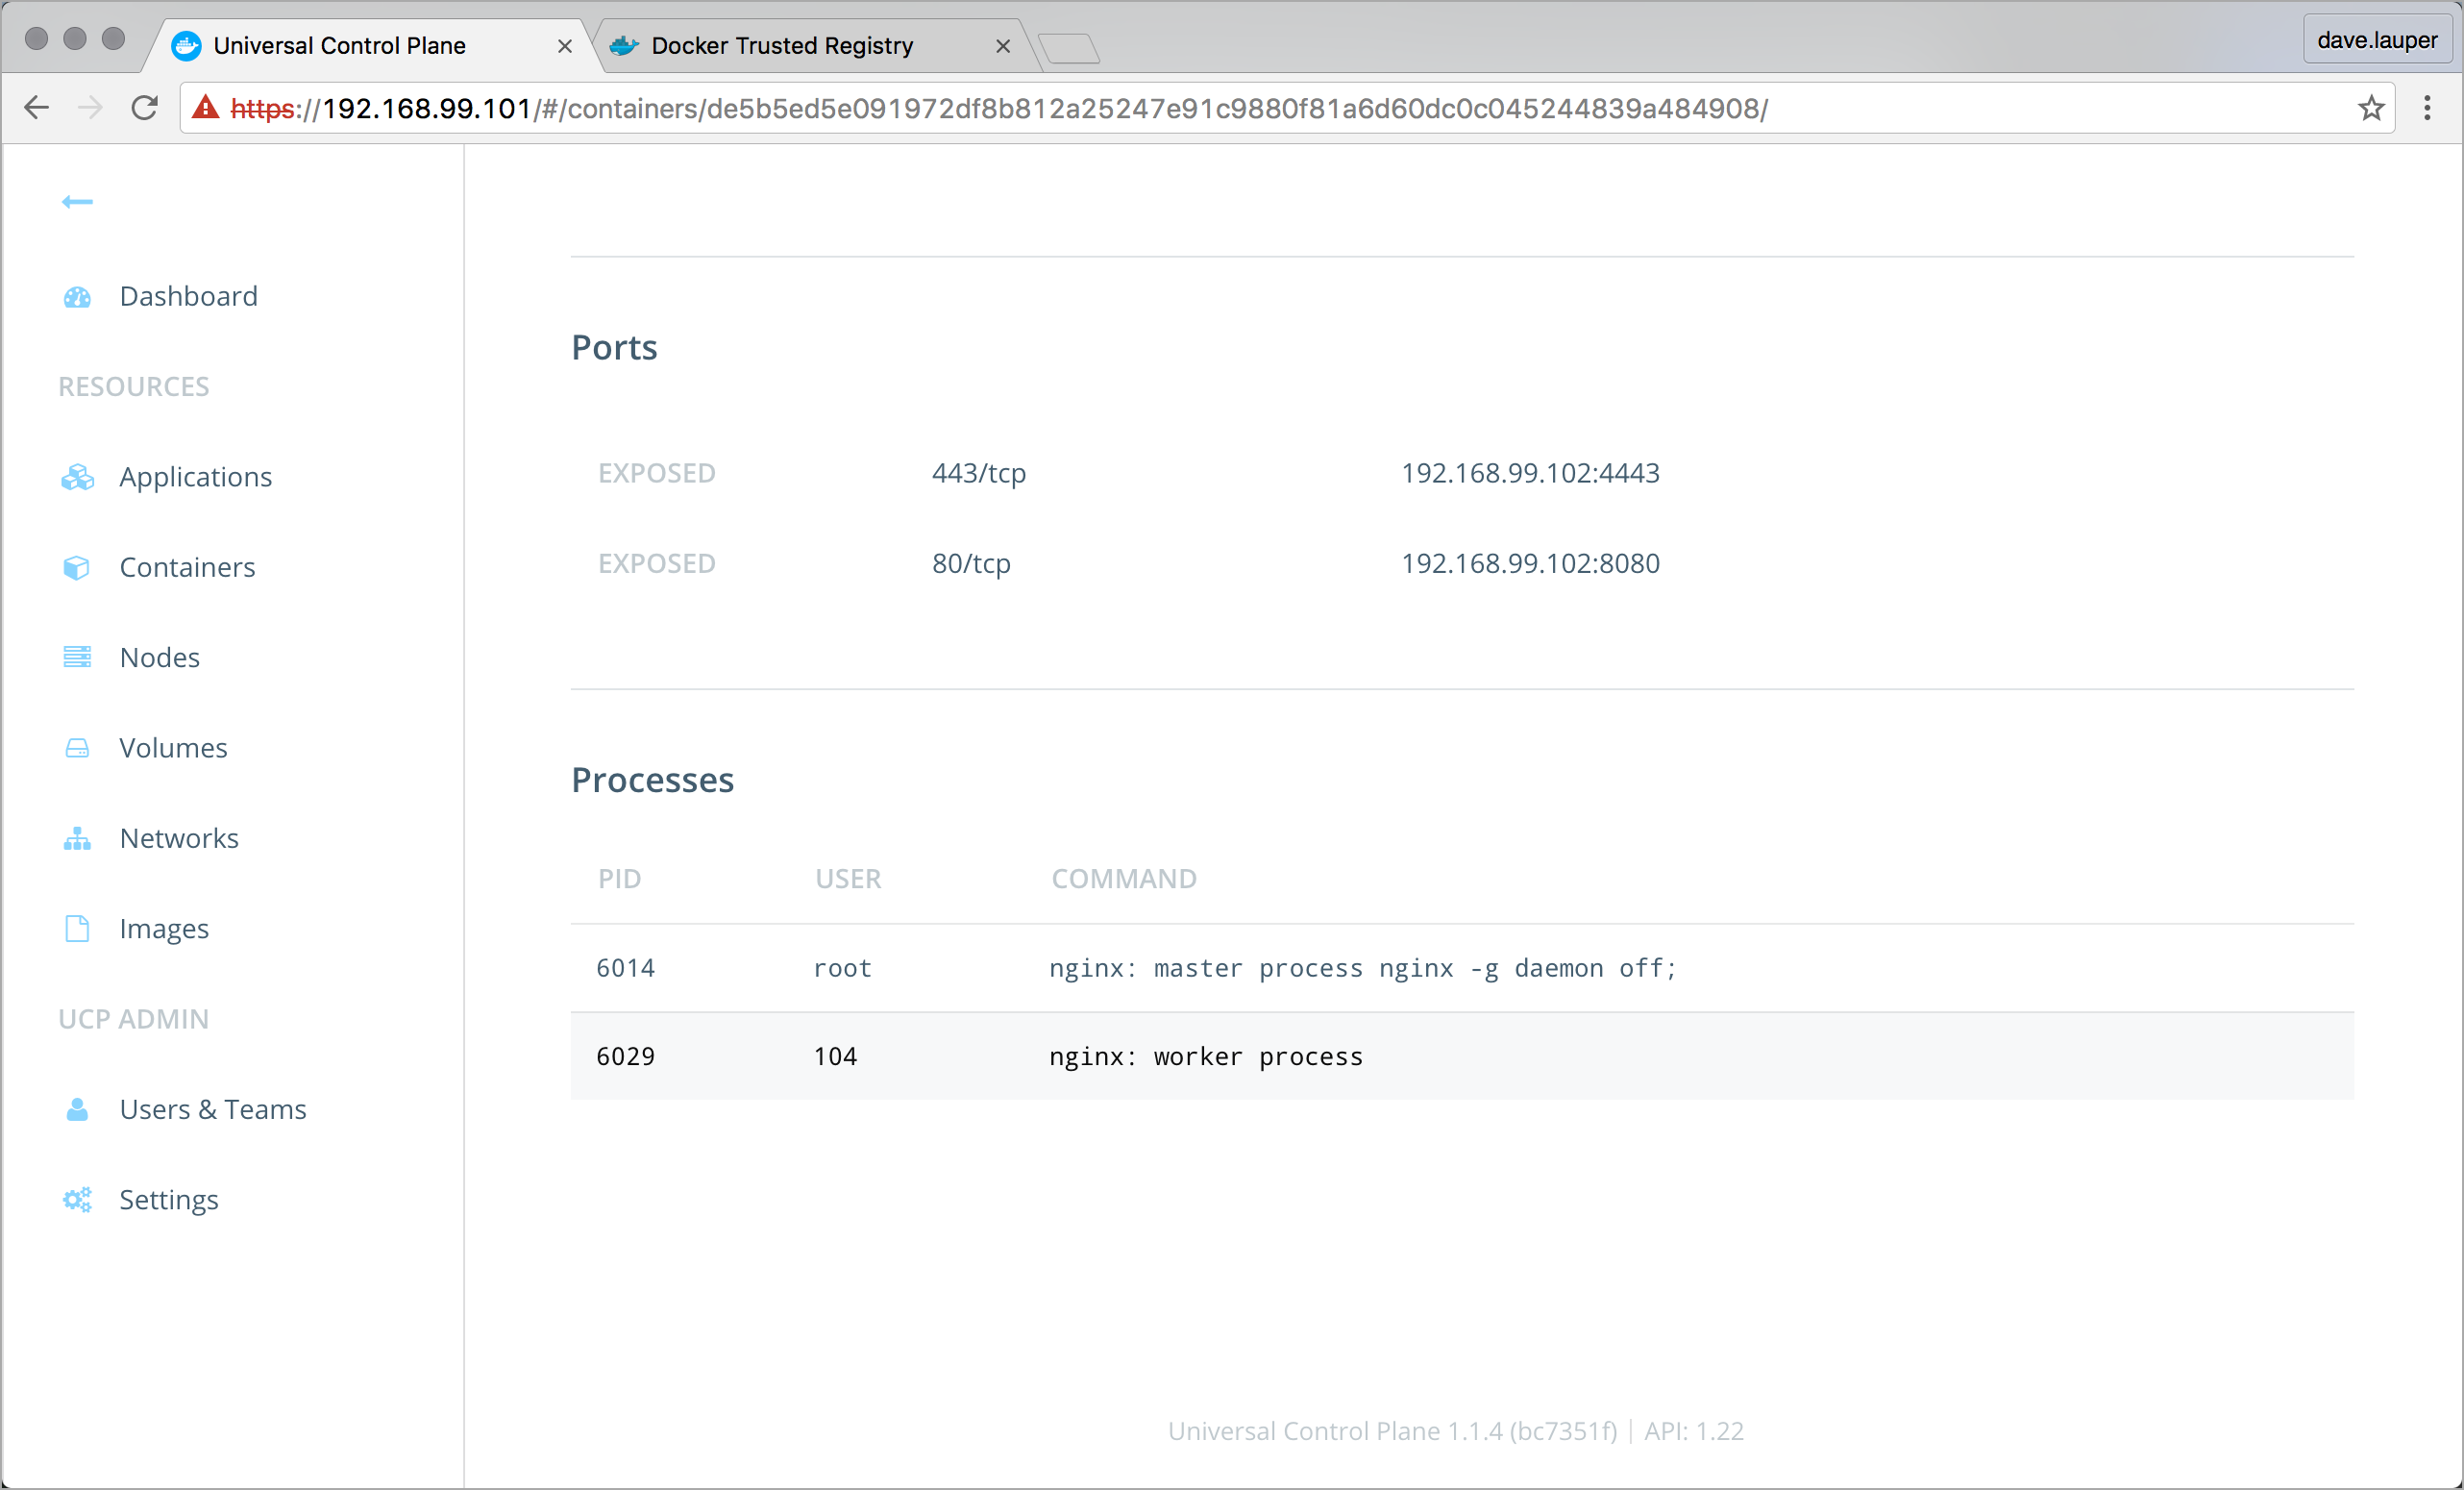The height and width of the screenshot is (1490, 2464).
Task: Click the Networks topology icon
Action: coord(77,839)
